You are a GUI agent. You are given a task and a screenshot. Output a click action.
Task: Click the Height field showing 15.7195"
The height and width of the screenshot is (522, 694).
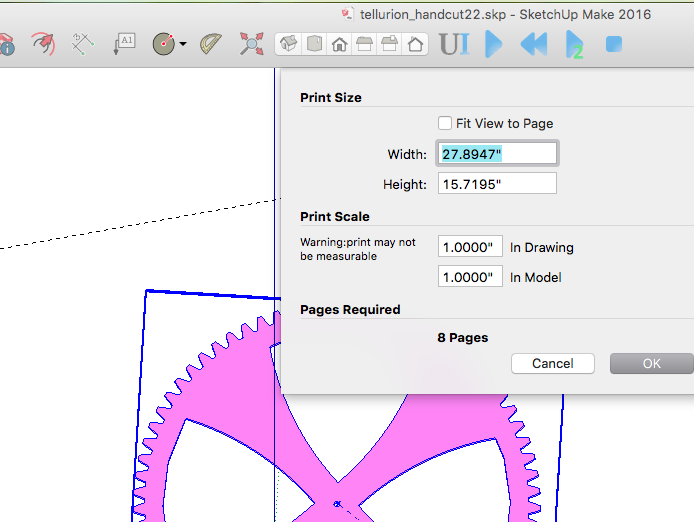tap(497, 184)
